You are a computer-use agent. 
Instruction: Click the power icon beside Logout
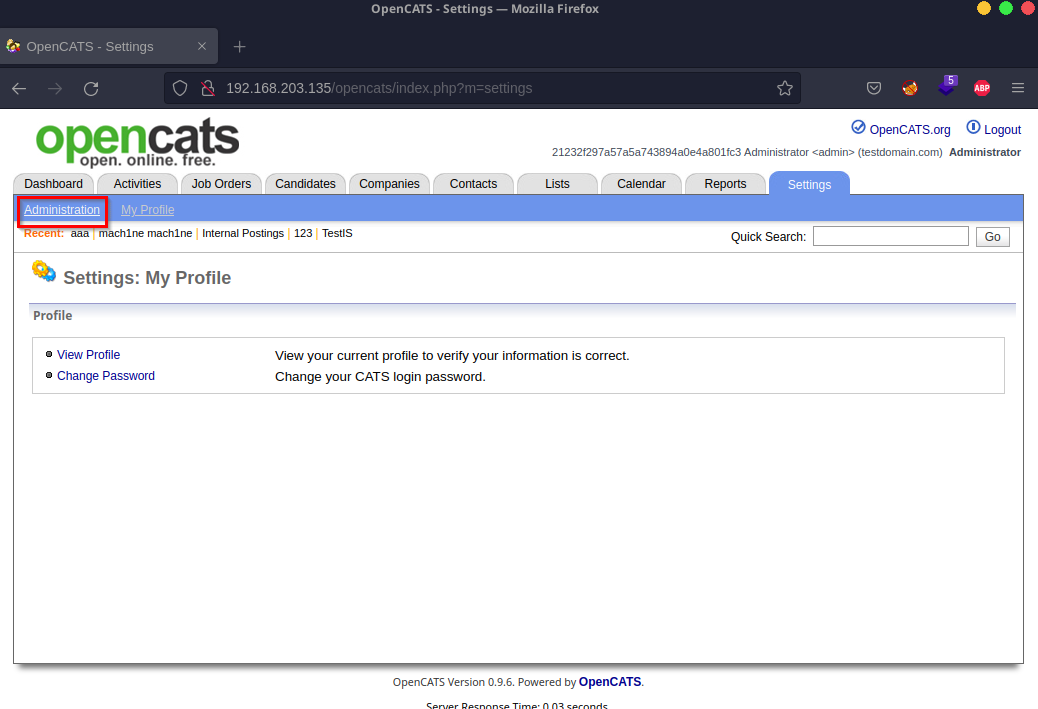point(973,127)
